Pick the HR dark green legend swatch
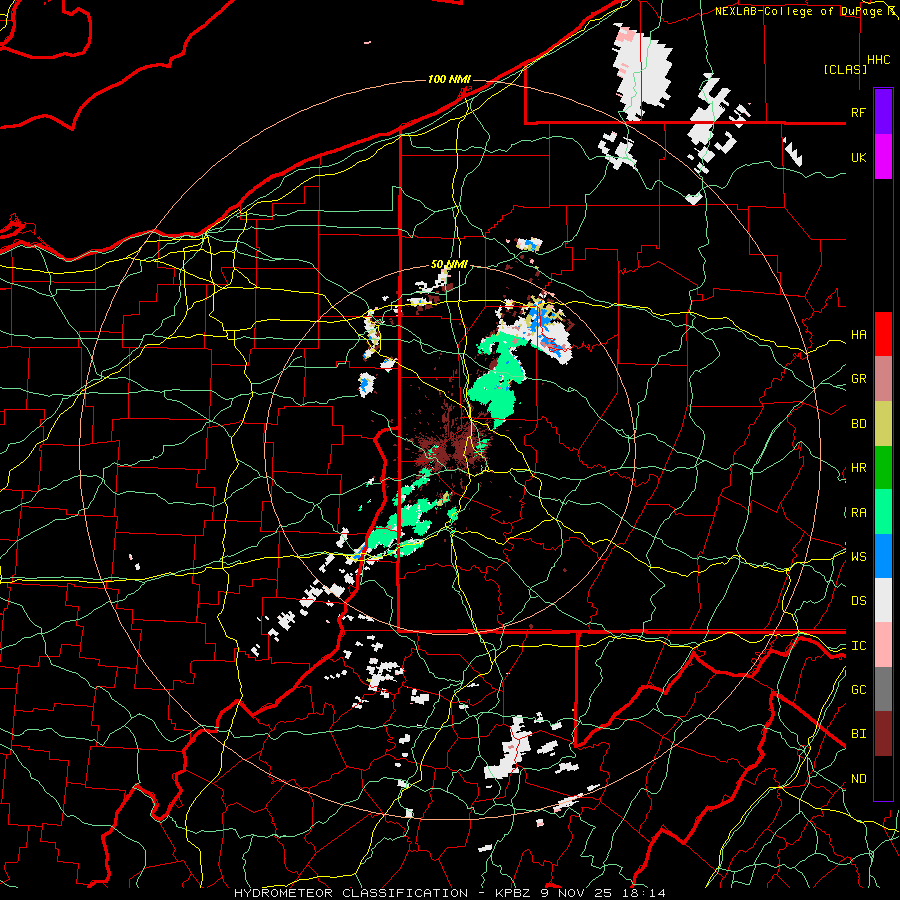 click(x=883, y=468)
